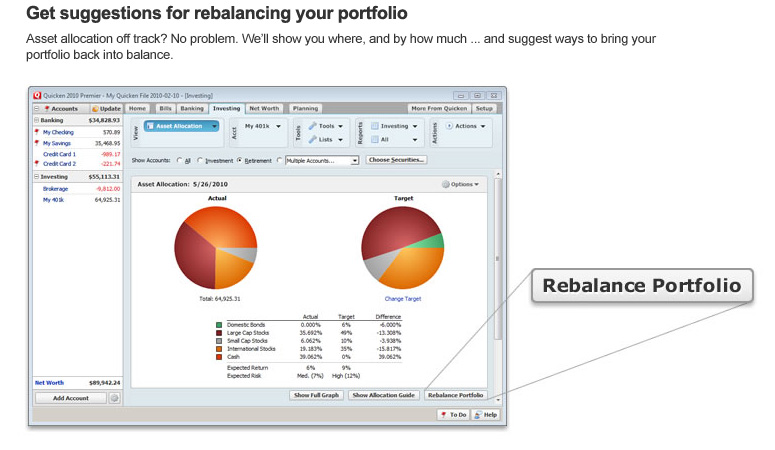Click the red Cash legend swatch
The width and height of the screenshot is (775, 450).
click(219, 357)
